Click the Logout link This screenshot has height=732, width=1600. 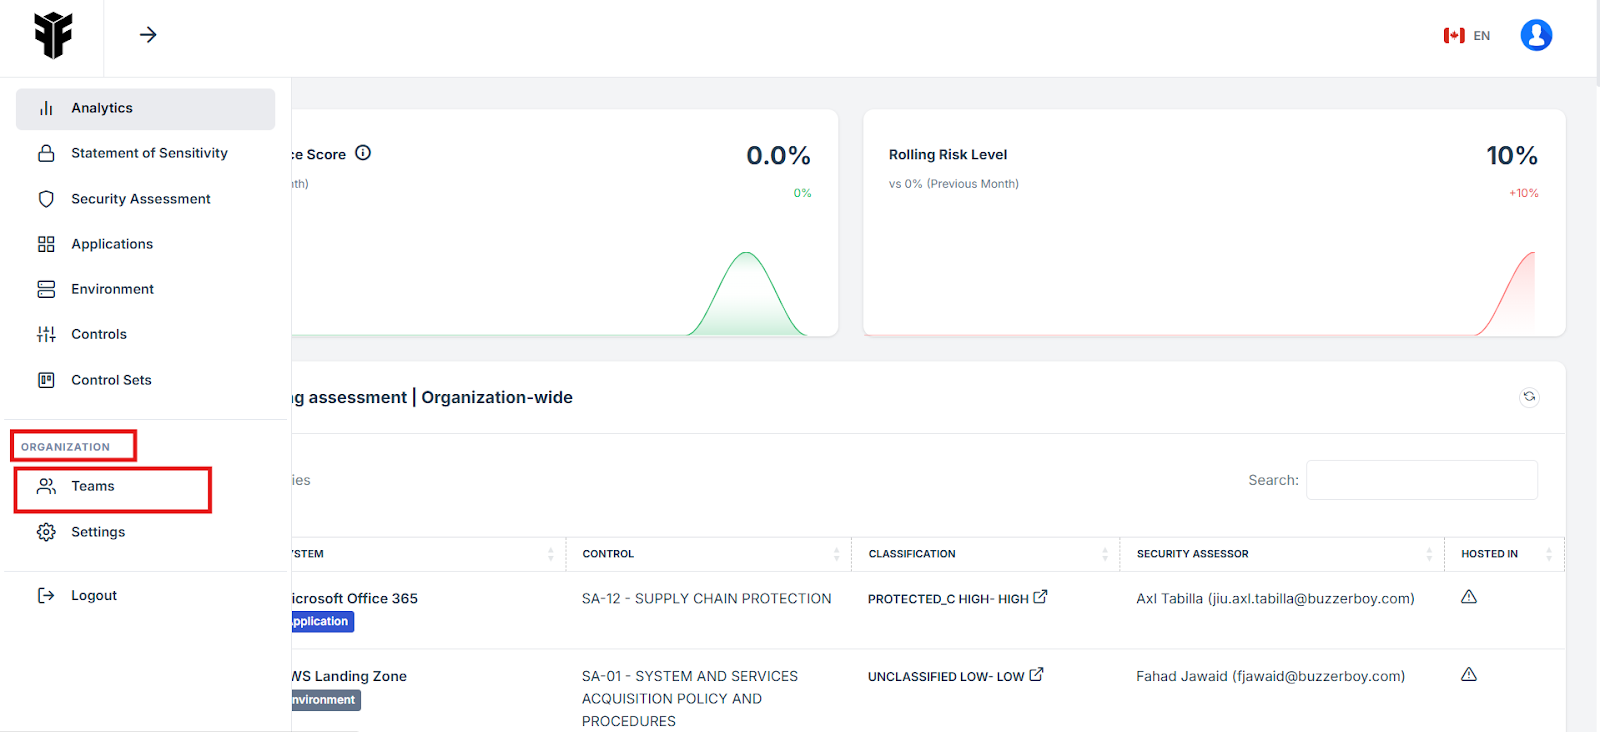(x=93, y=596)
